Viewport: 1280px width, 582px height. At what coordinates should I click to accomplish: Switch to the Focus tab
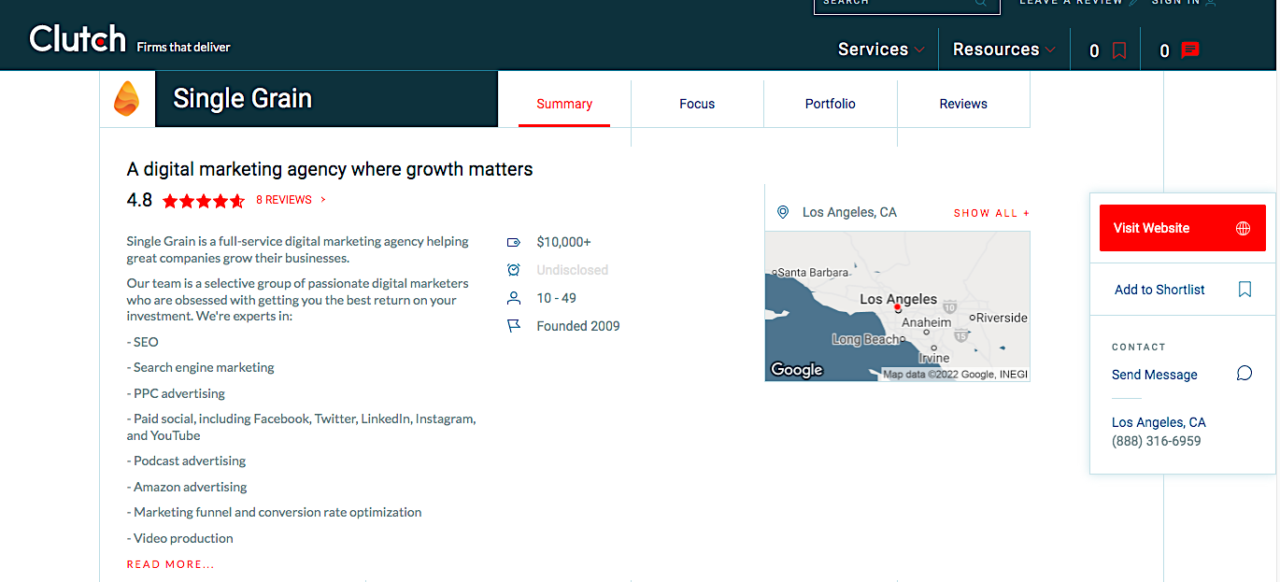click(x=697, y=104)
